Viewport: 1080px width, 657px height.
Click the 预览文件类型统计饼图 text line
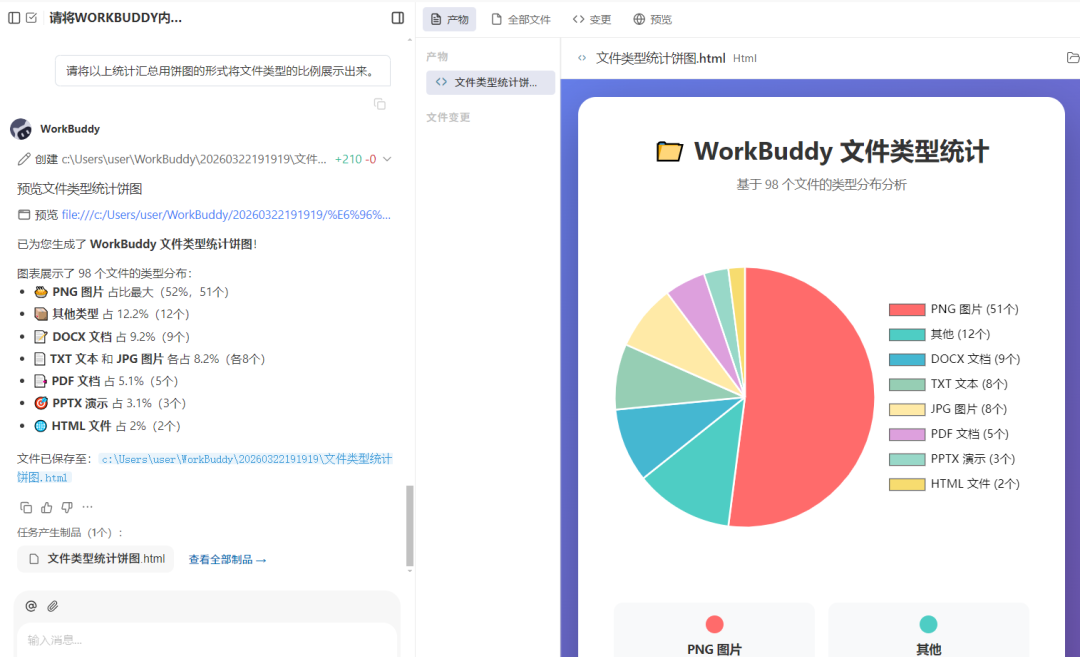(79, 189)
